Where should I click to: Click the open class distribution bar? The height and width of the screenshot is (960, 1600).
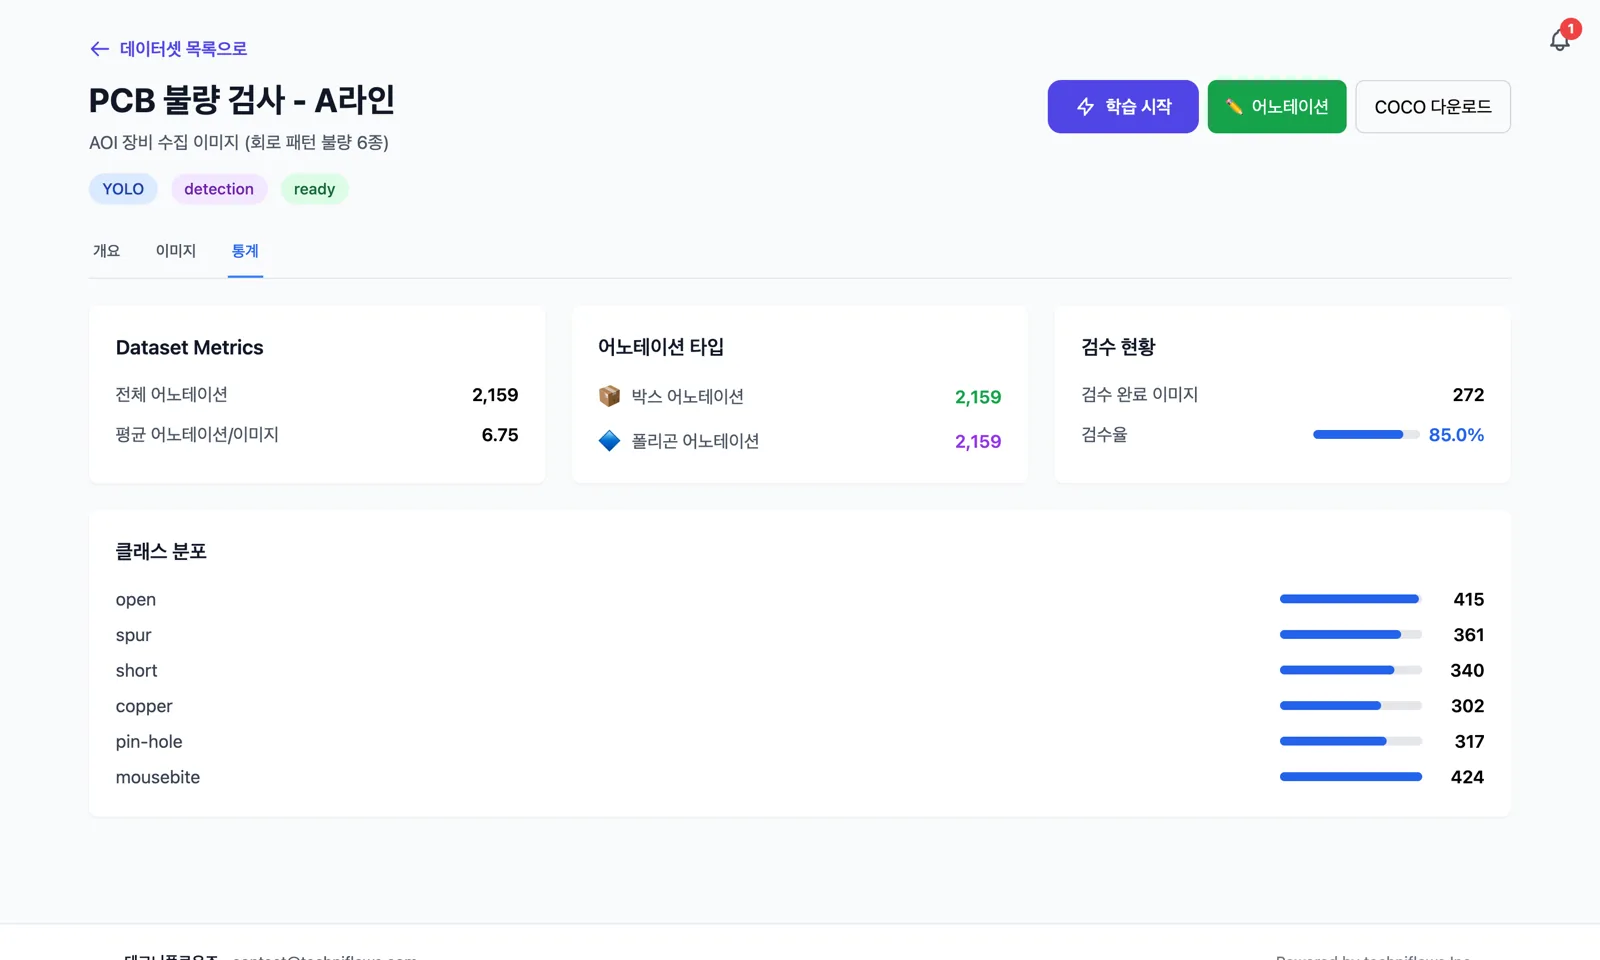tap(1351, 599)
